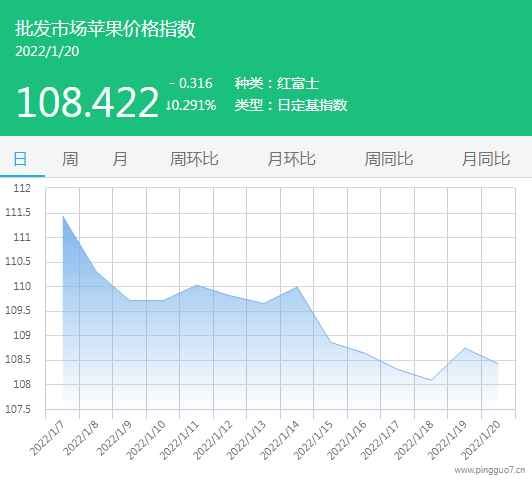Viewport: 532px width, 481px height.
Task: Click the 2022/1/18 lowest chart point
Action: tap(431, 380)
